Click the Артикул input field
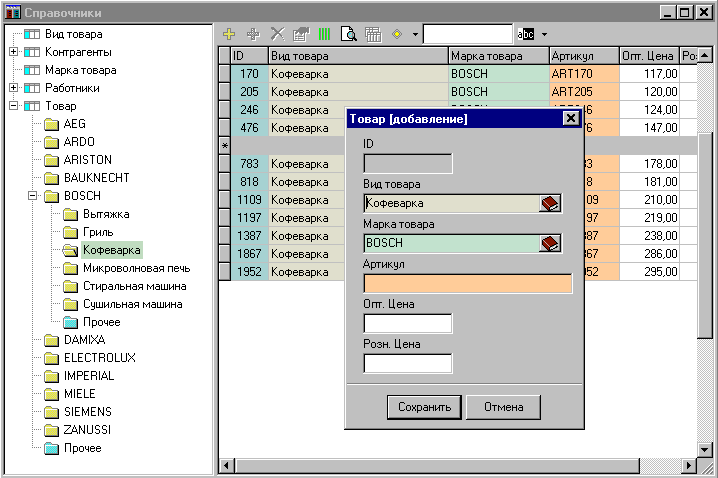This screenshot has width=718, height=478. [x=468, y=283]
